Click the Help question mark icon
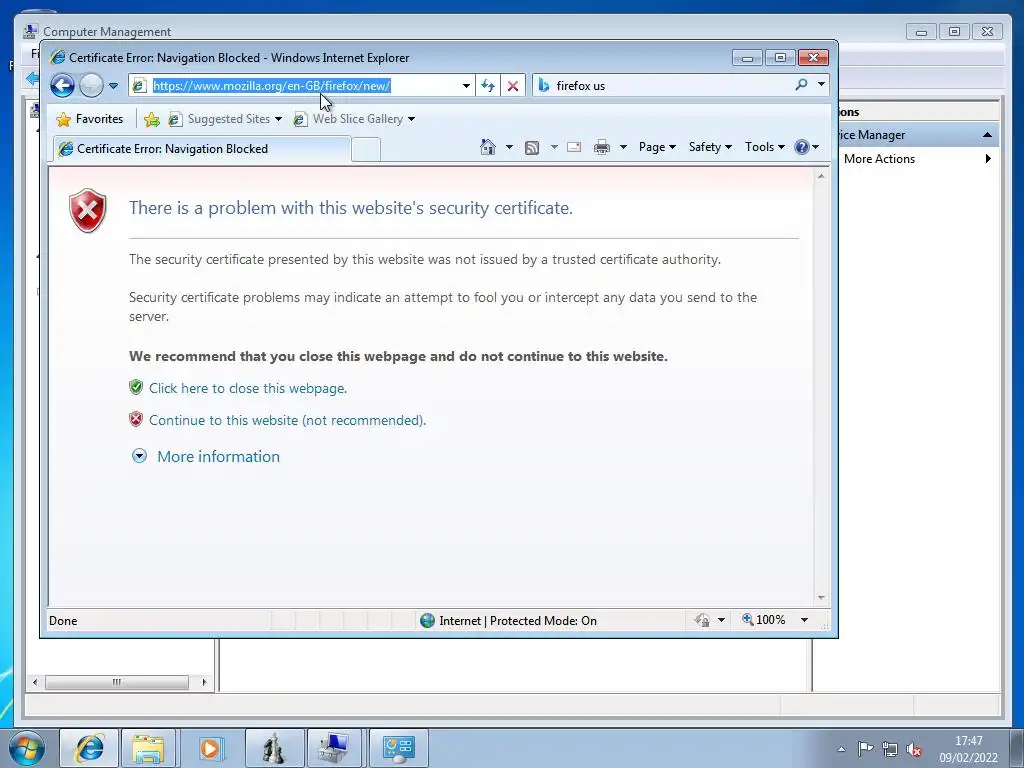Image resolution: width=1024 pixels, height=768 pixels. click(x=802, y=147)
